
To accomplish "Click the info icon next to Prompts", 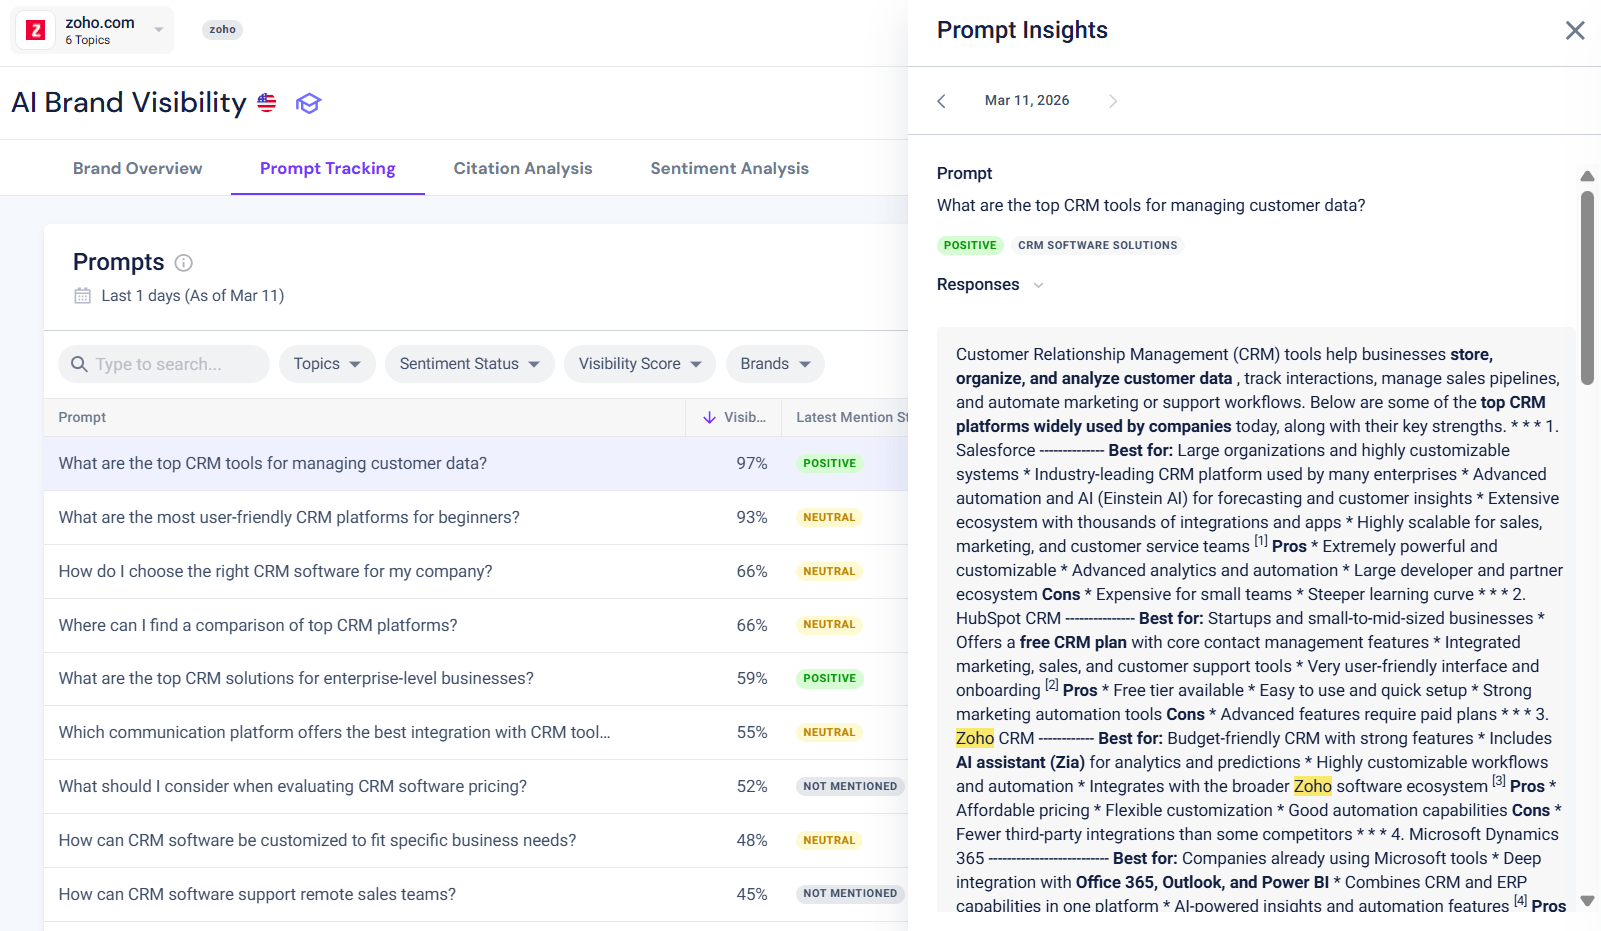I will [x=184, y=263].
